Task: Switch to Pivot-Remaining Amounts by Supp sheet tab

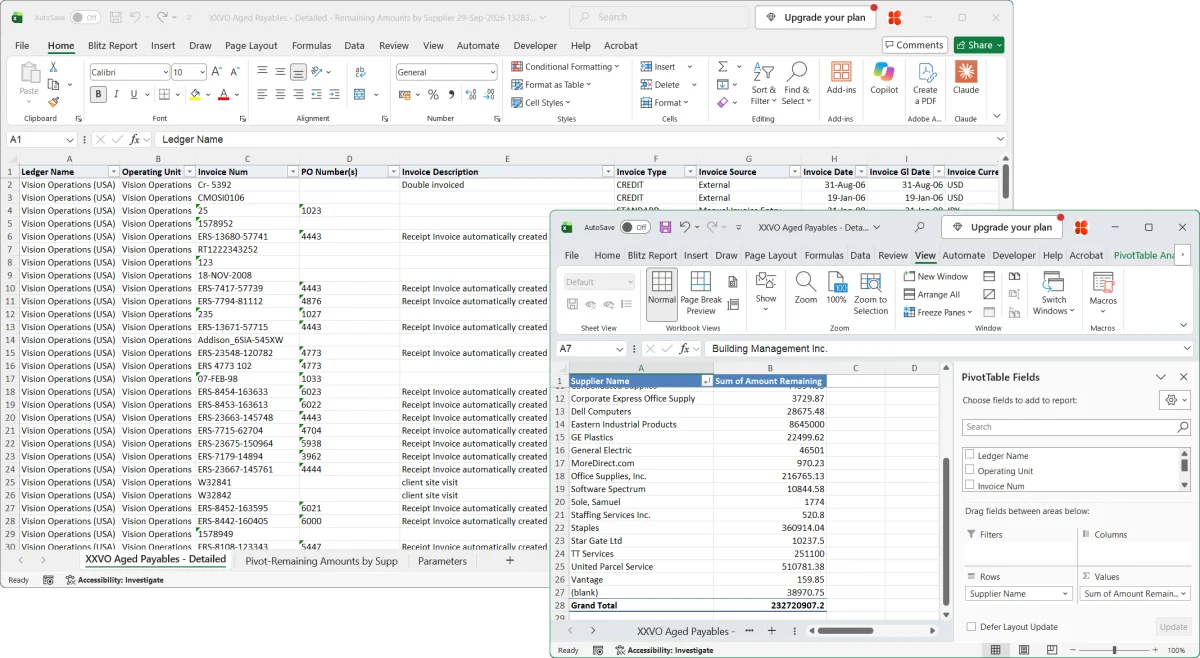Action: (x=321, y=561)
